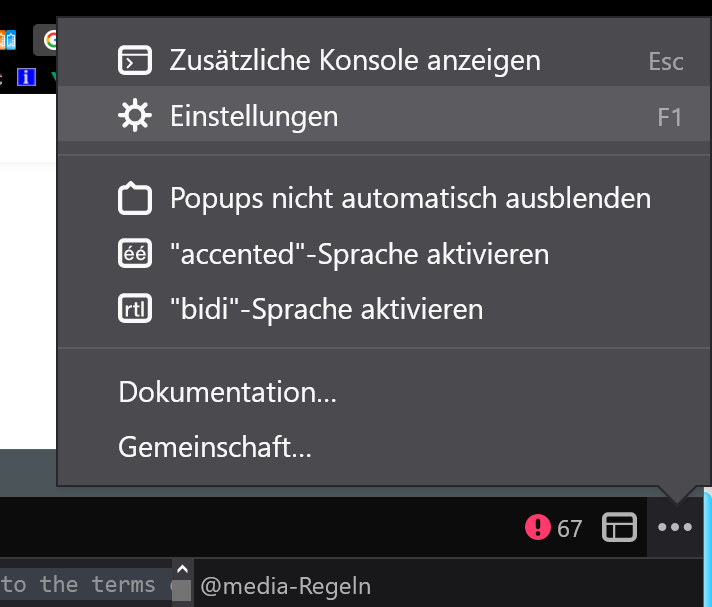
Task: Choose Zusätzliche Konsole anzeigen
Action: tap(355, 61)
